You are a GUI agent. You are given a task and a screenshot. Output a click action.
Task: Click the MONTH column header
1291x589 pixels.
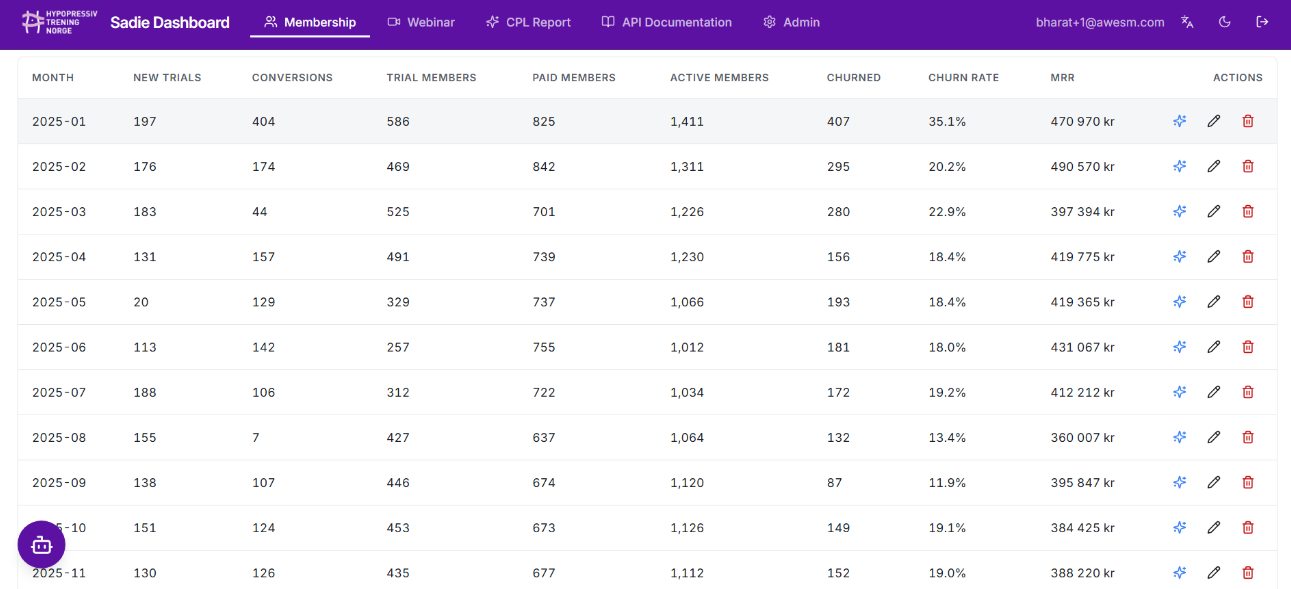[x=53, y=77]
